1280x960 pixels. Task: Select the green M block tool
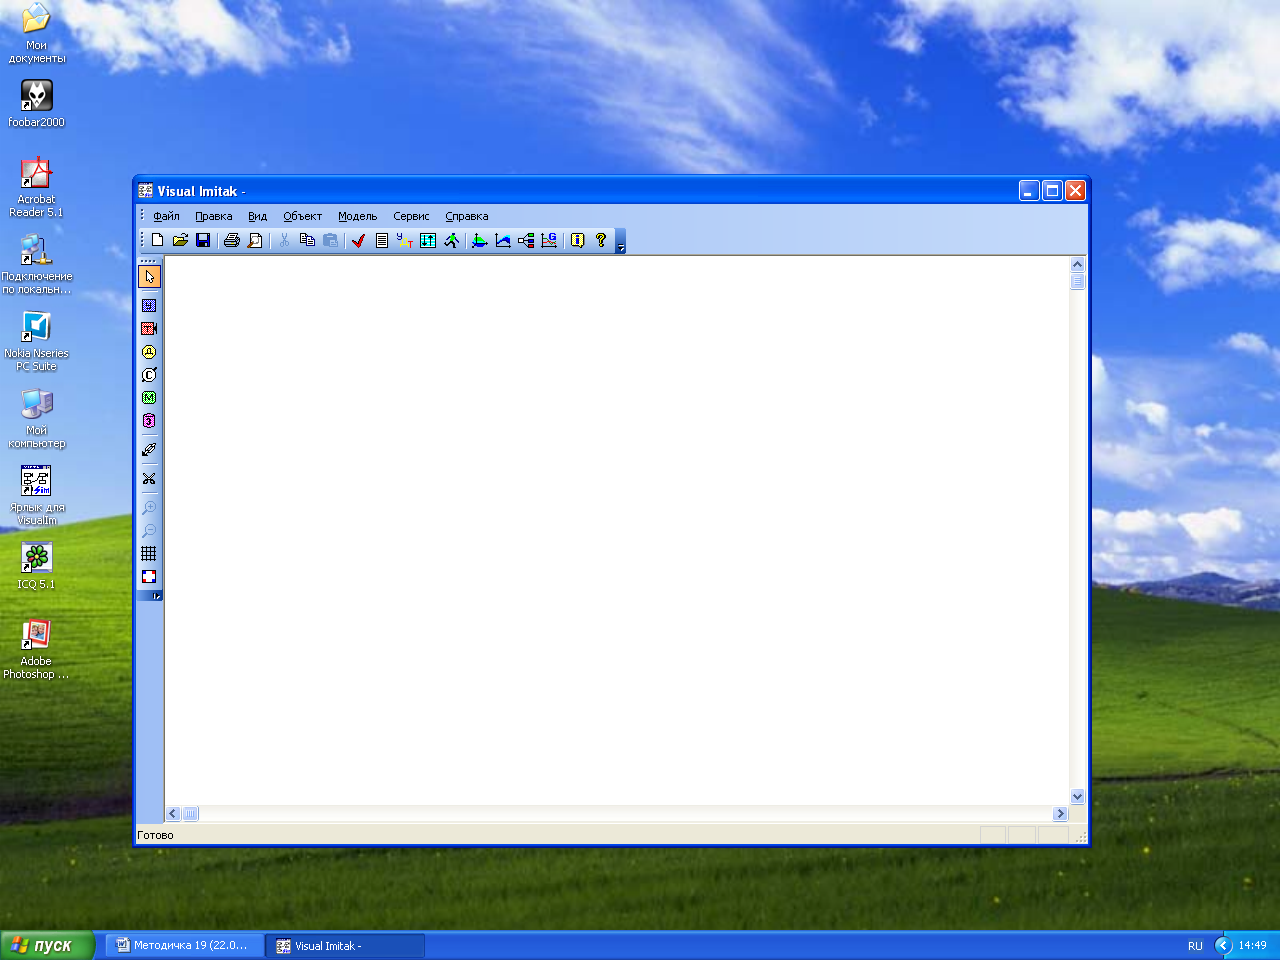(x=149, y=398)
